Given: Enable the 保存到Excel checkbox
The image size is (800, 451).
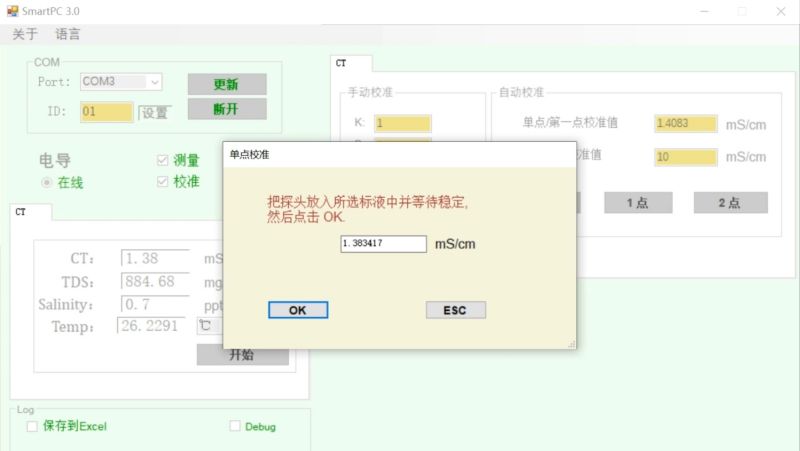Looking at the screenshot, I should 32,427.
